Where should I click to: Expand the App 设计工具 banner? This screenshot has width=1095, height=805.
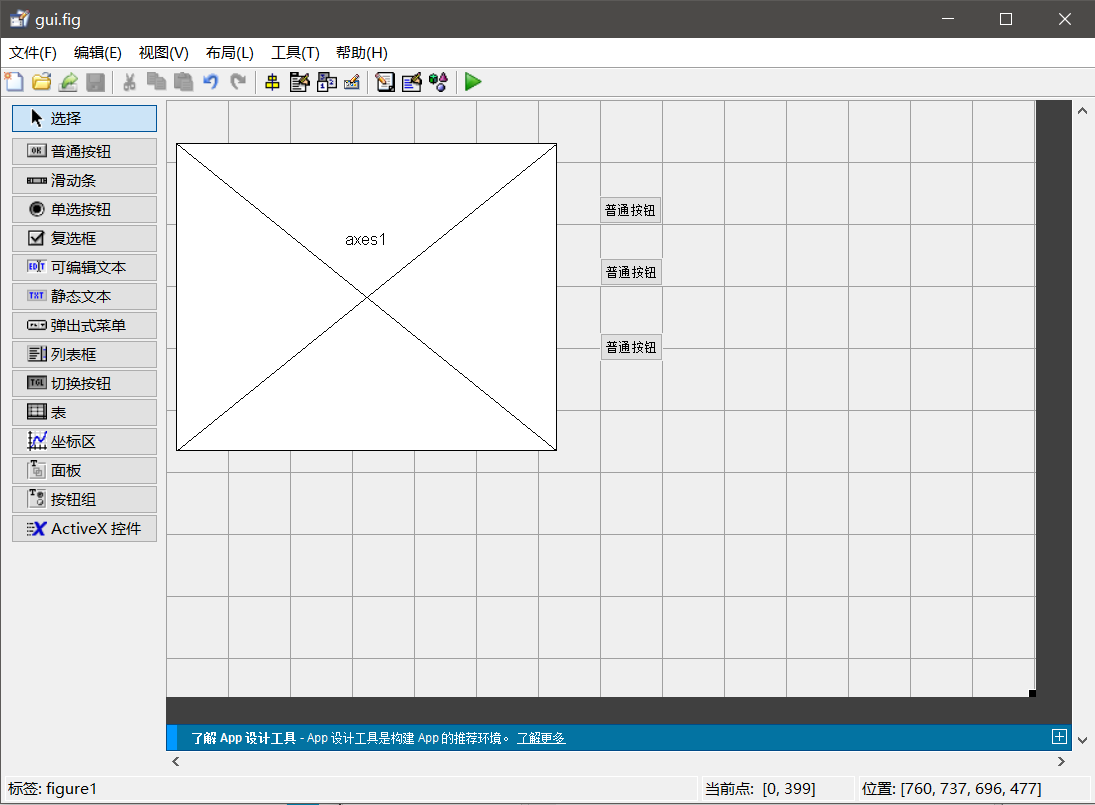1059,737
